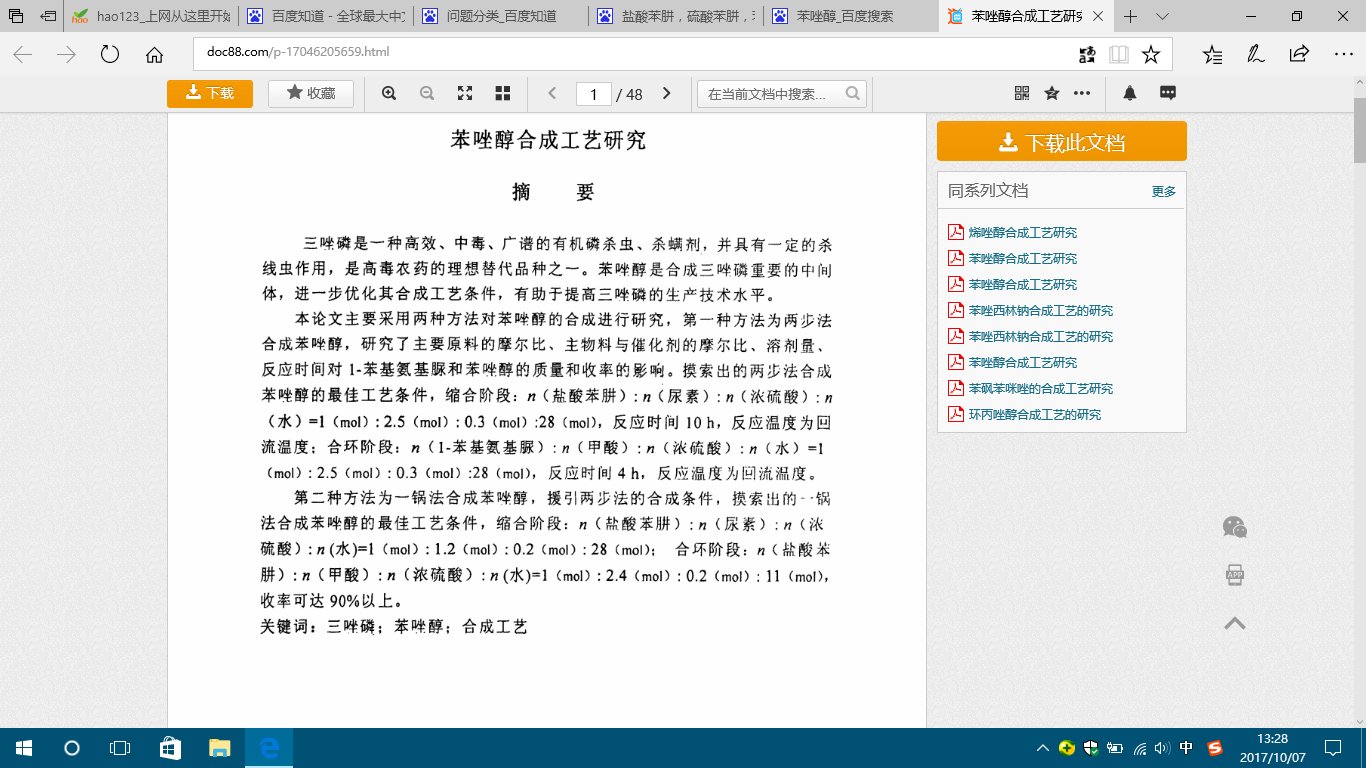The width and height of the screenshot is (1366, 768).
Task: Open QR code icon in document toolbar
Action: coord(1021,93)
